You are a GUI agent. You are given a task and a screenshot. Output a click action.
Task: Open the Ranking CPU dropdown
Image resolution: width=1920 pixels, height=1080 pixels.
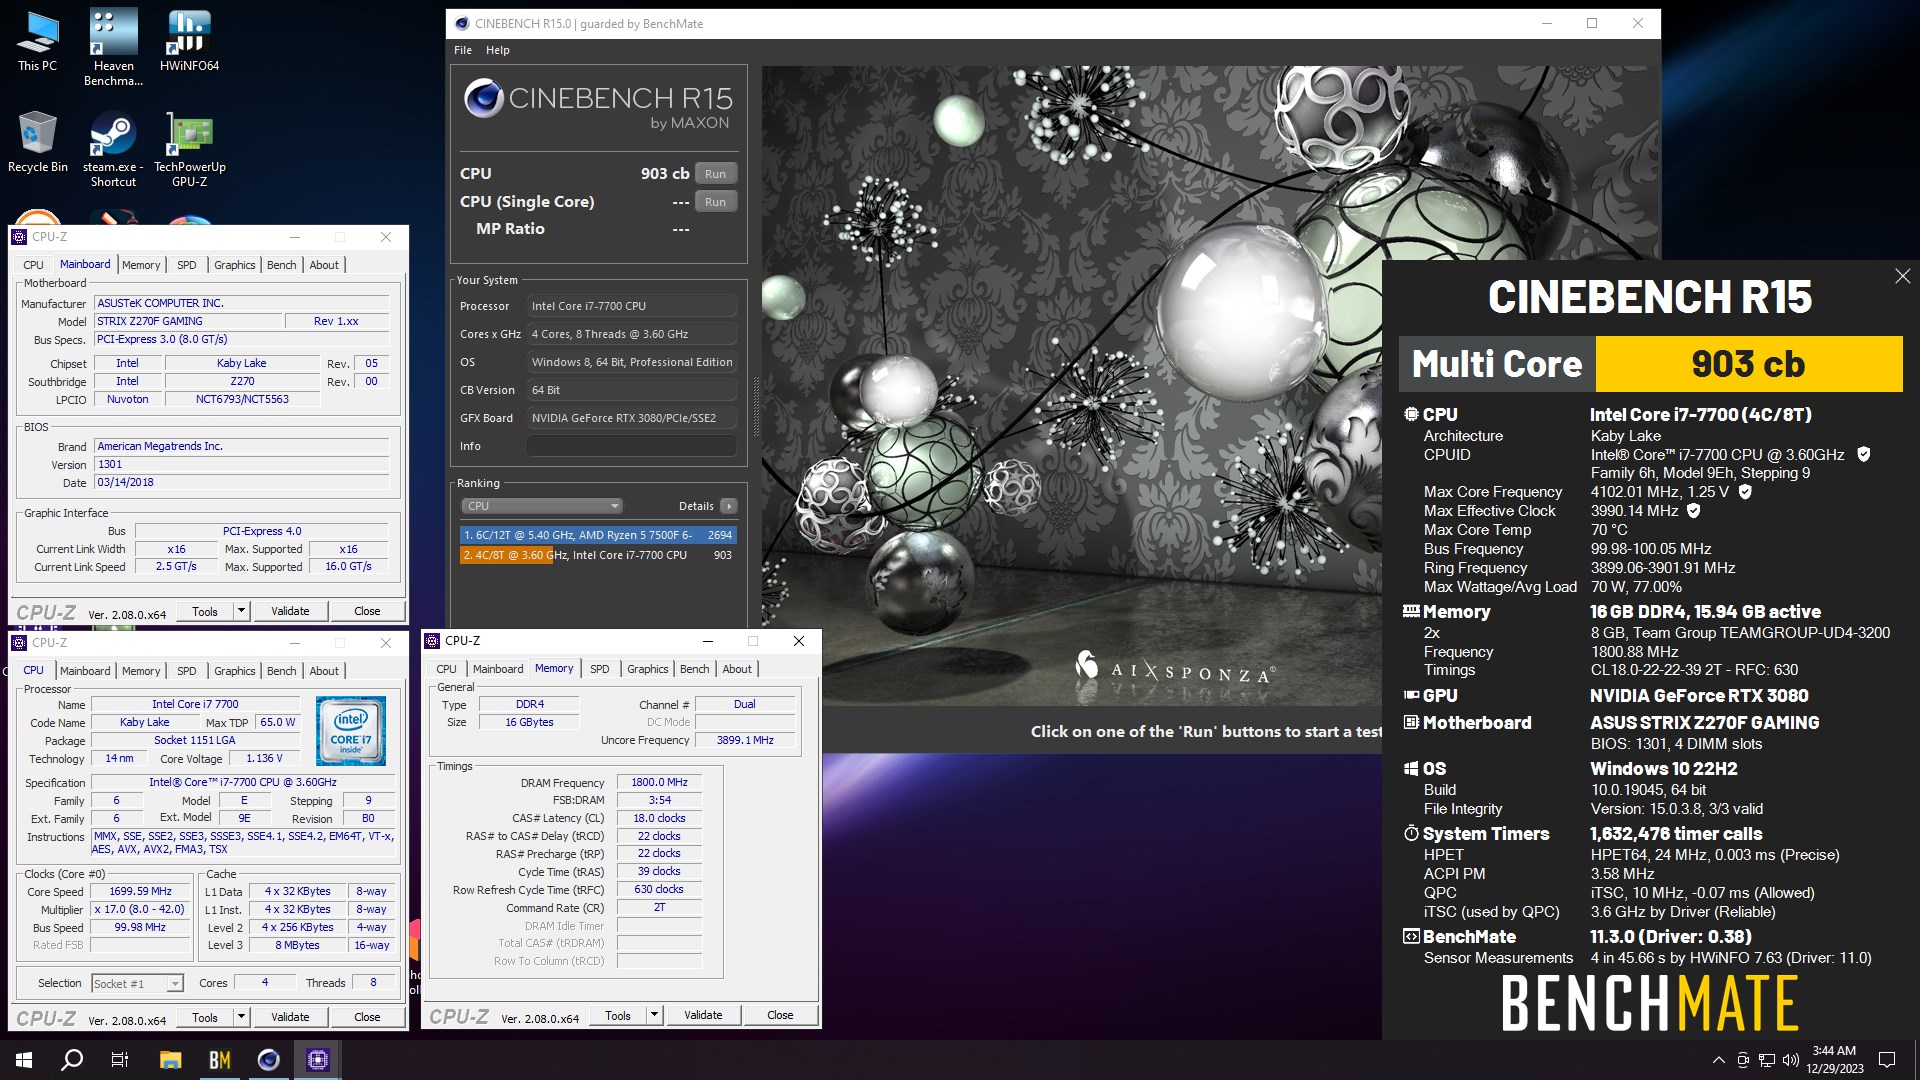(x=541, y=506)
